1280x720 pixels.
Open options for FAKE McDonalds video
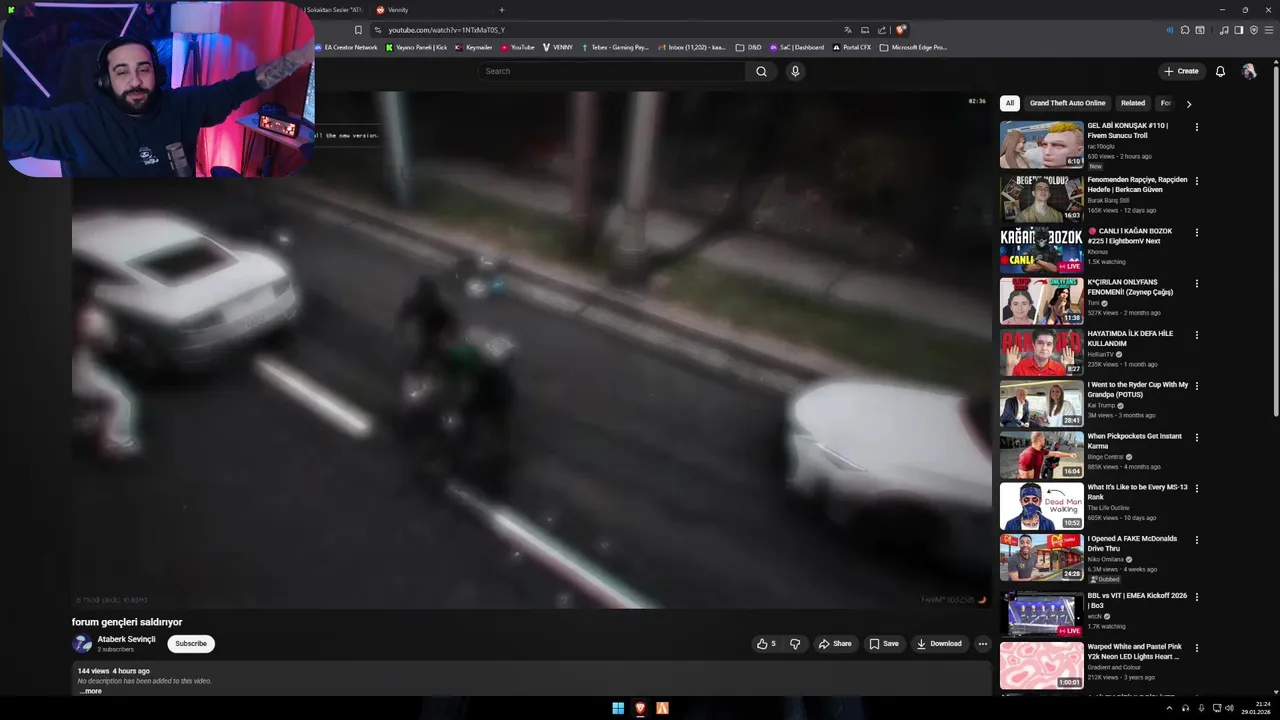click(x=1196, y=539)
